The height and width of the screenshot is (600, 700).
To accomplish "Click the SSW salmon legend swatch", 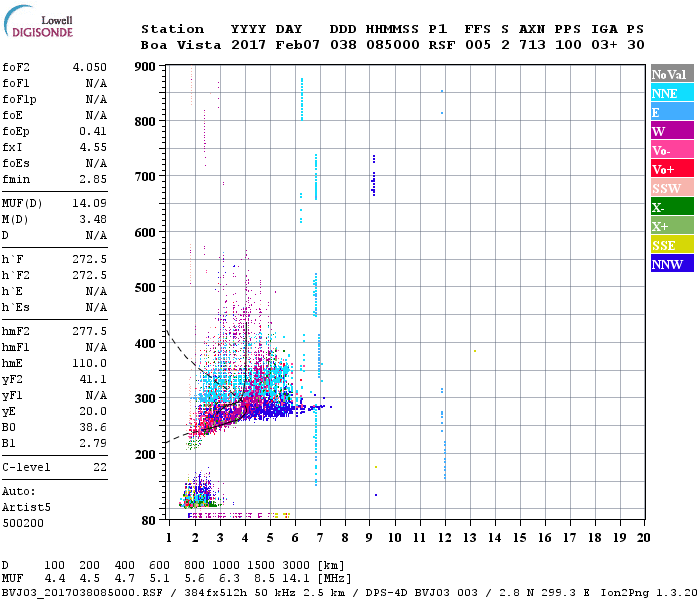I will [672, 188].
